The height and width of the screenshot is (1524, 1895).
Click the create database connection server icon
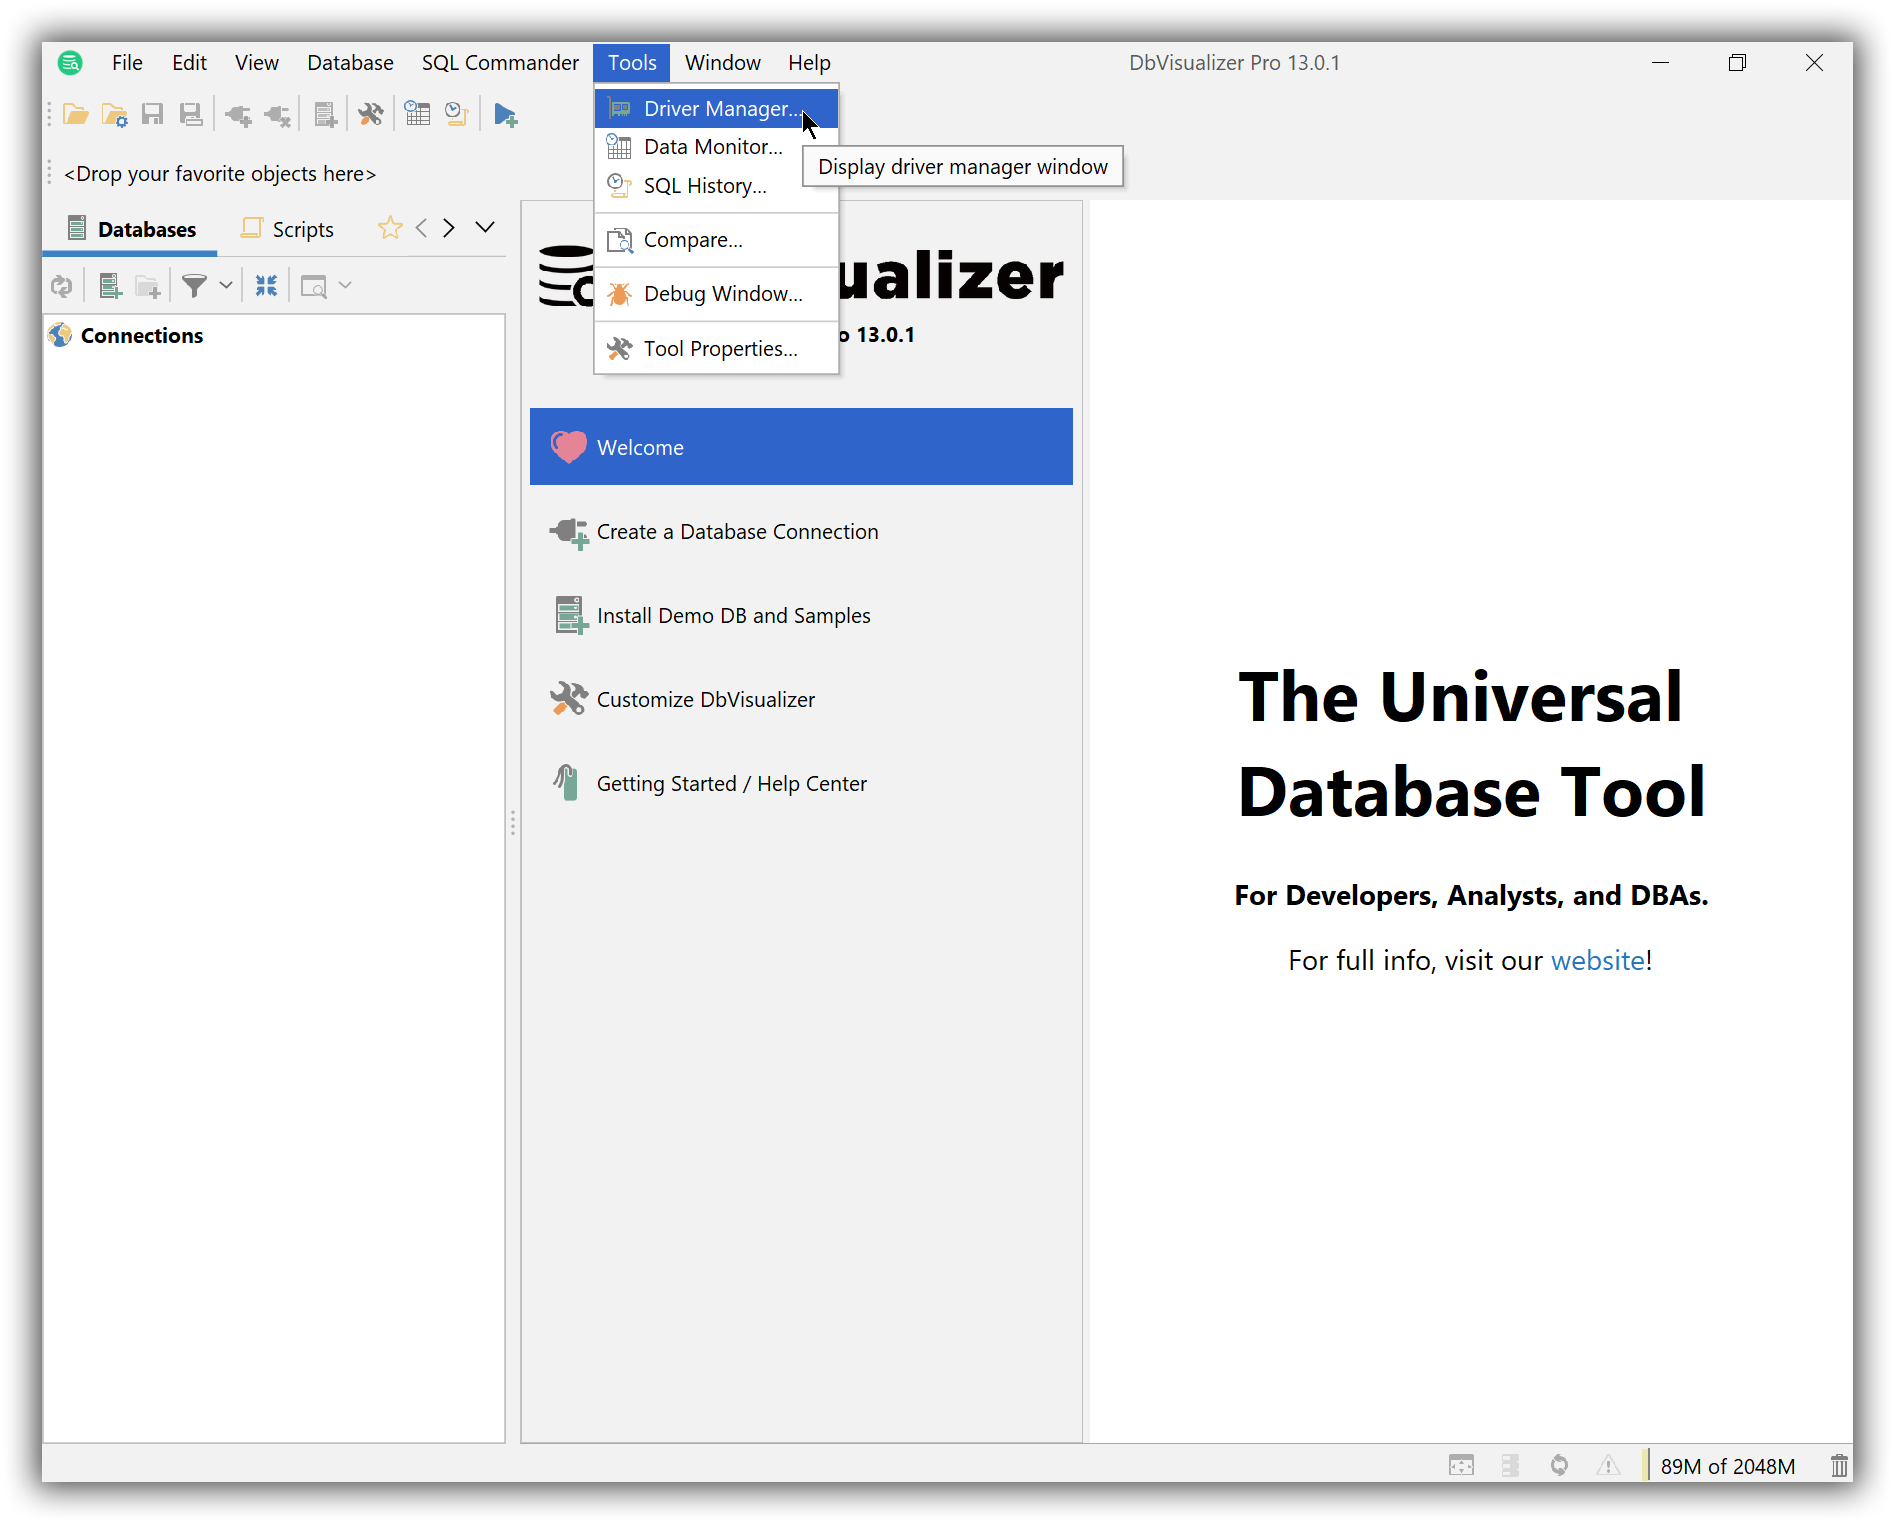pyautogui.click(x=110, y=287)
